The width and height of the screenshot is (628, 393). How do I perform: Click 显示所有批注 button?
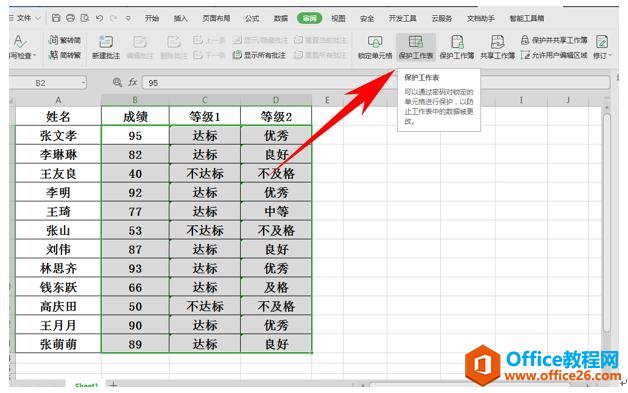pos(260,55)
